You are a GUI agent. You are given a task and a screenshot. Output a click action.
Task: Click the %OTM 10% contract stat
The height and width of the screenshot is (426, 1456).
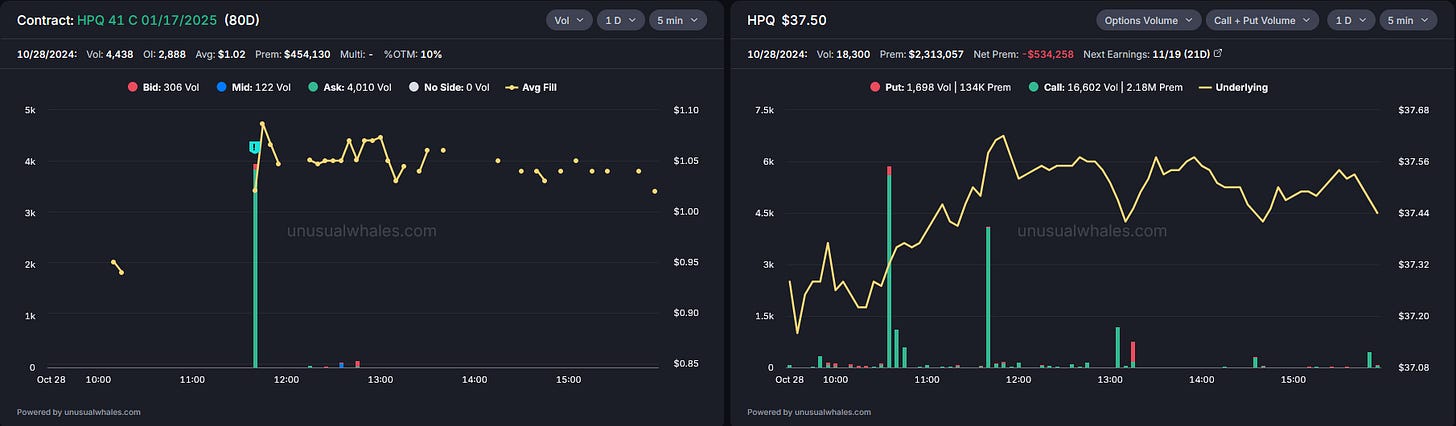[x=412, y=53]
